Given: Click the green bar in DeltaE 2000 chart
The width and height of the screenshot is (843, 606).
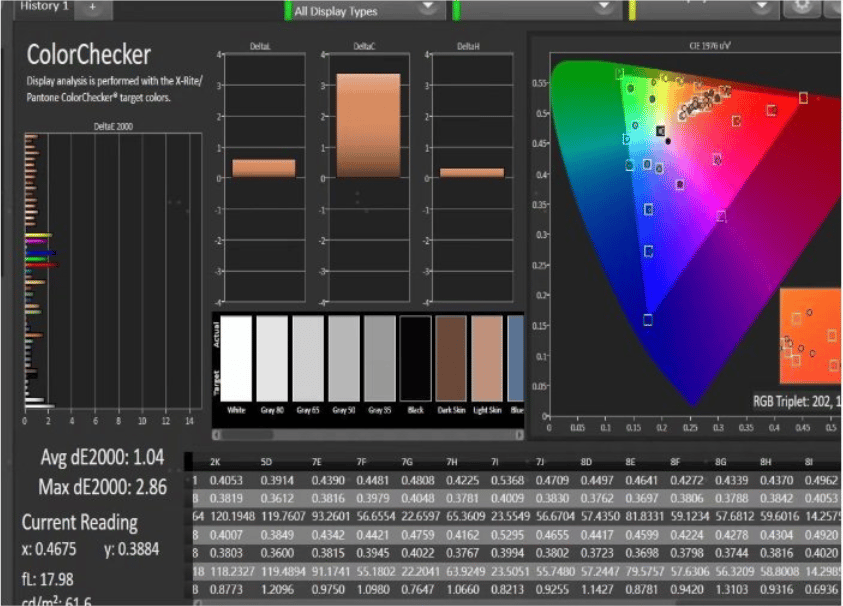Looking at the screenshot, I should point(36,259).
